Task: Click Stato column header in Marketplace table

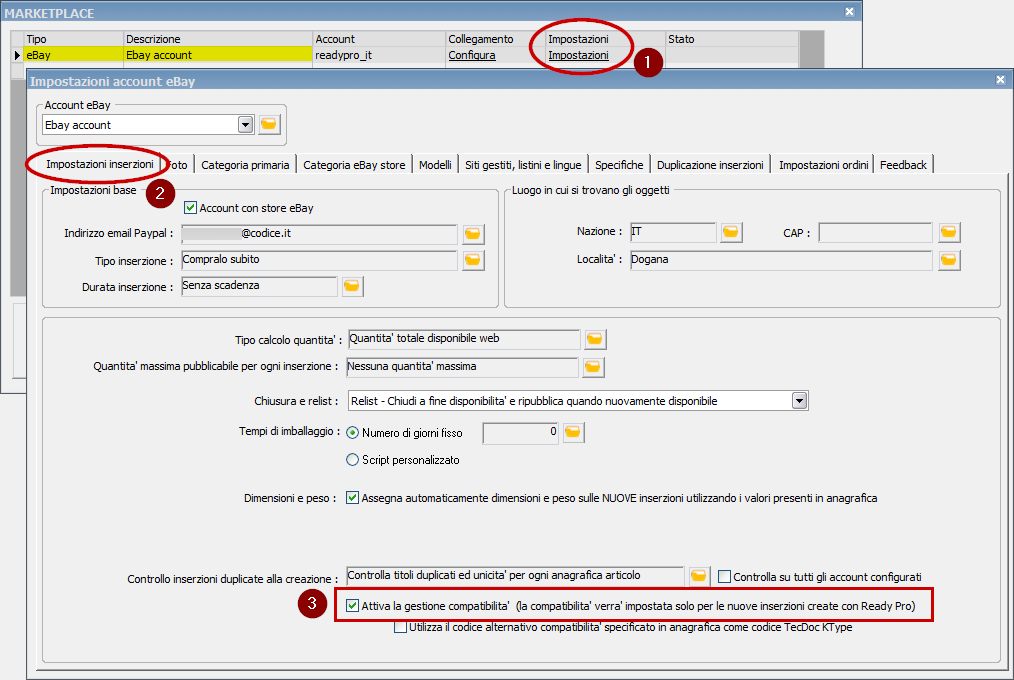Action: 732,39
